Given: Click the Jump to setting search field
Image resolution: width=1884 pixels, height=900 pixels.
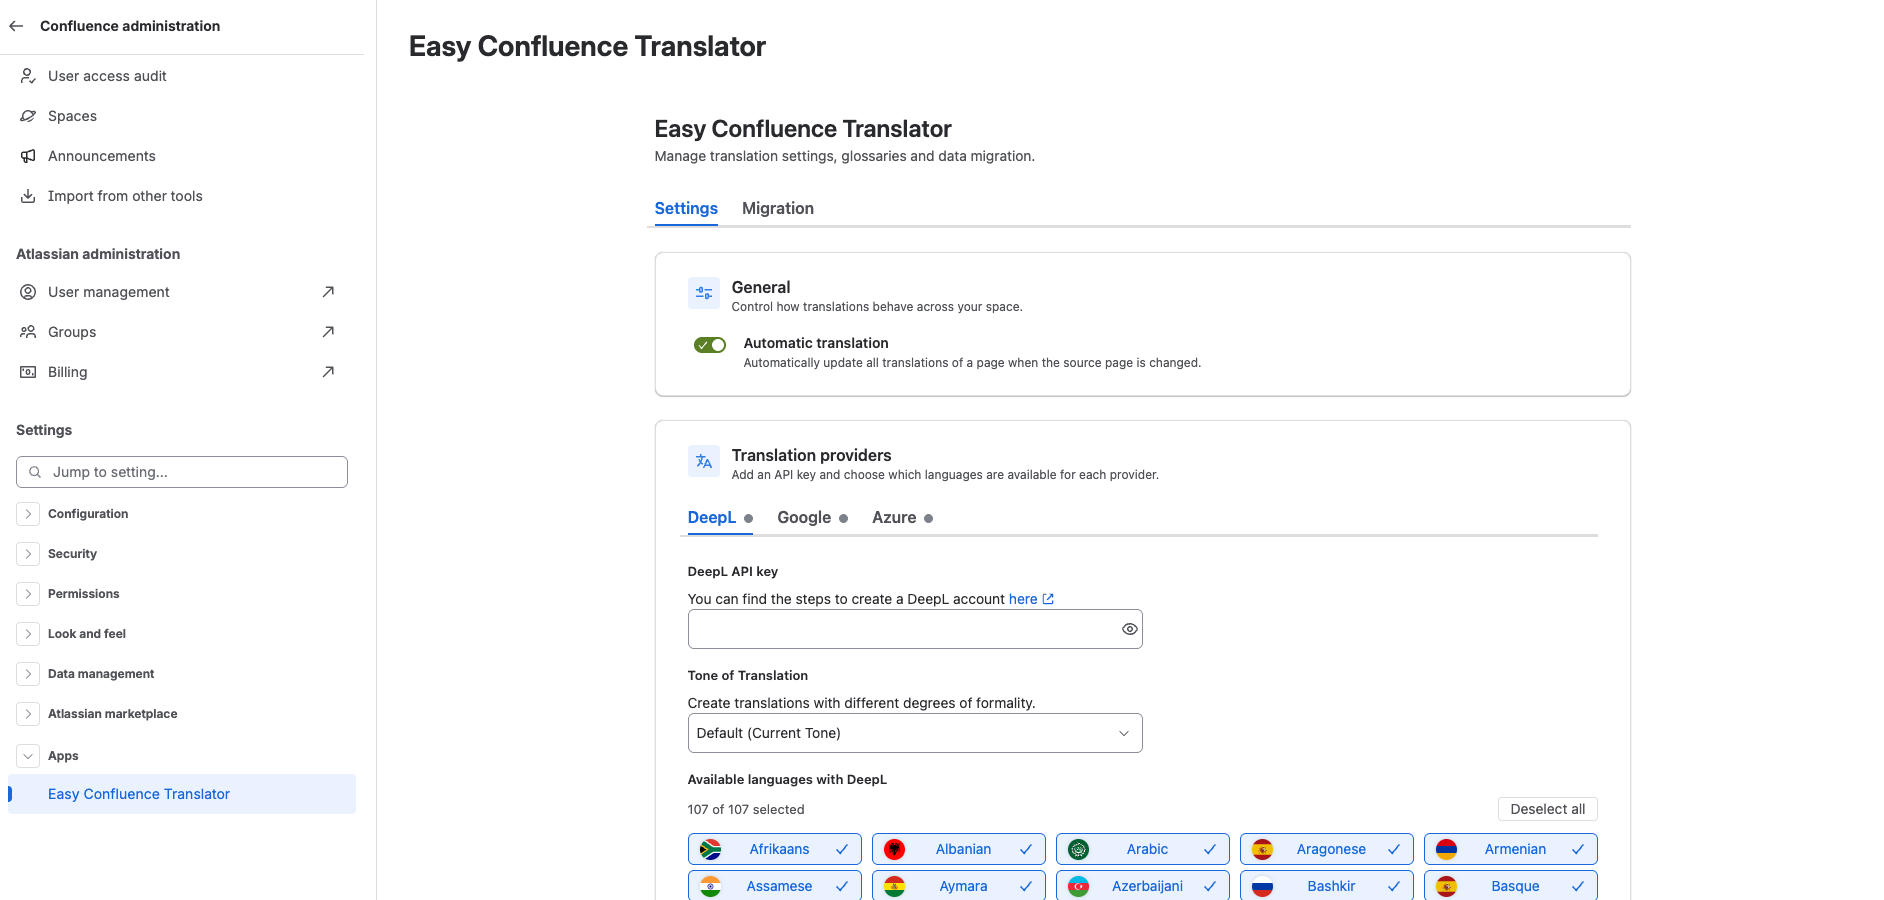Looking at the screenshot, I should coord(182,472).
